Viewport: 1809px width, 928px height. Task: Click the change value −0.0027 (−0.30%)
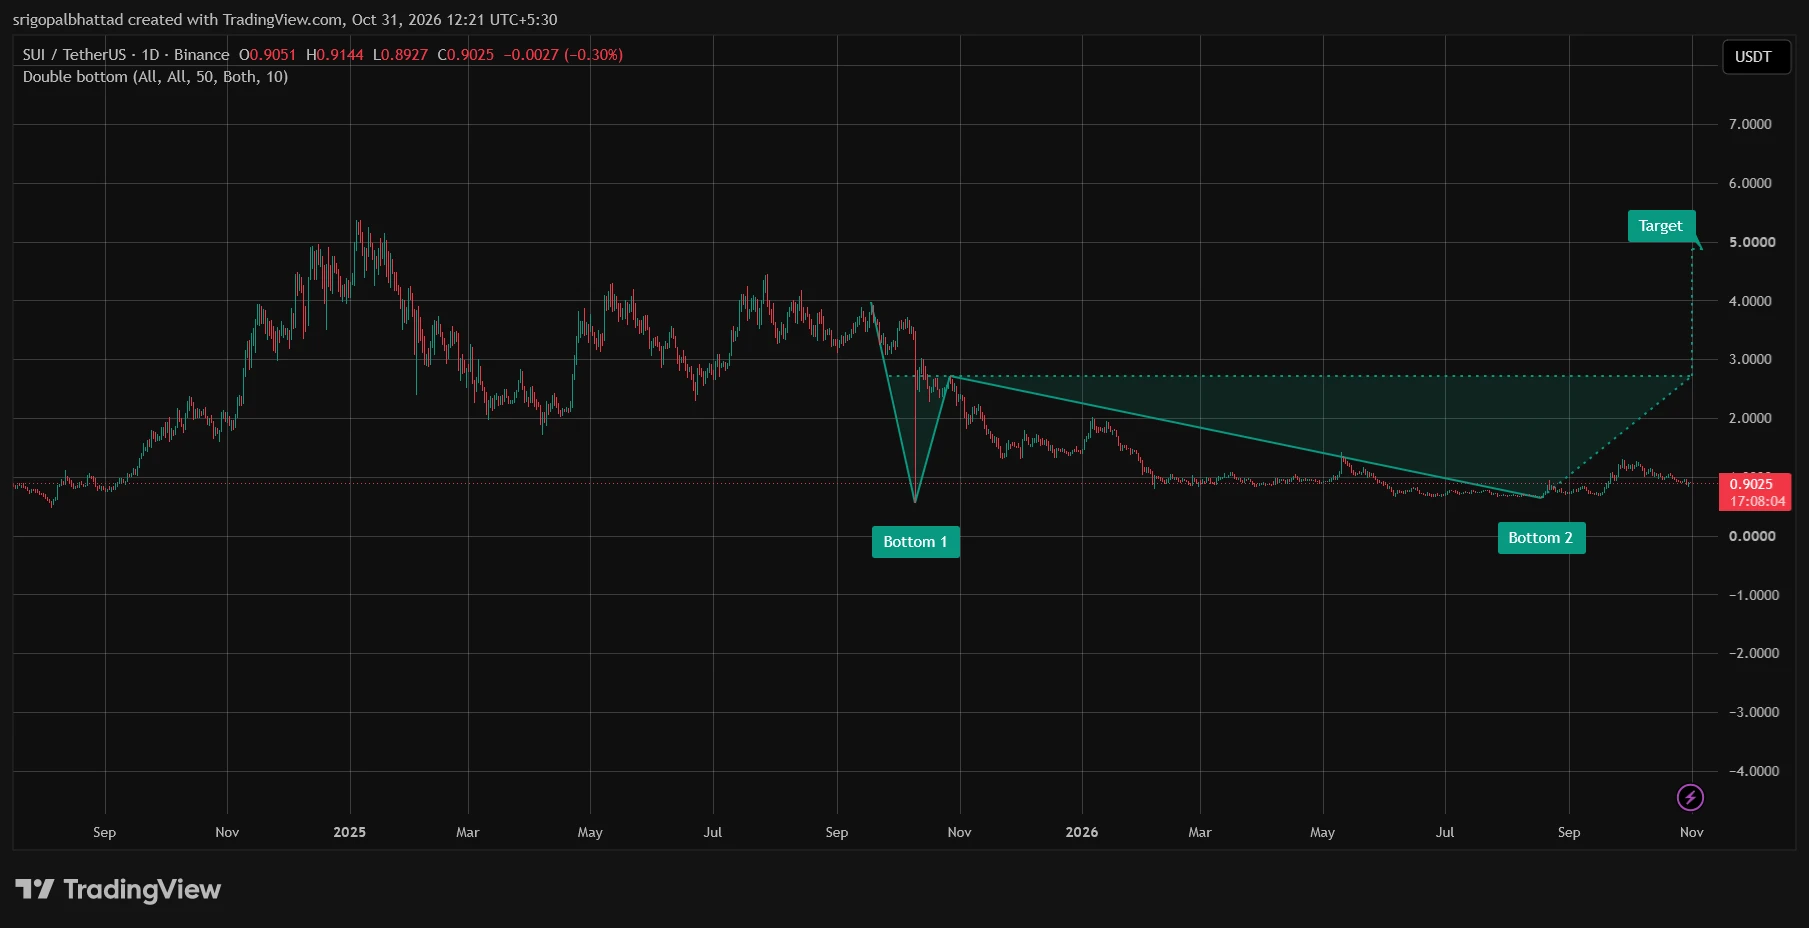(x=563, y=55)
